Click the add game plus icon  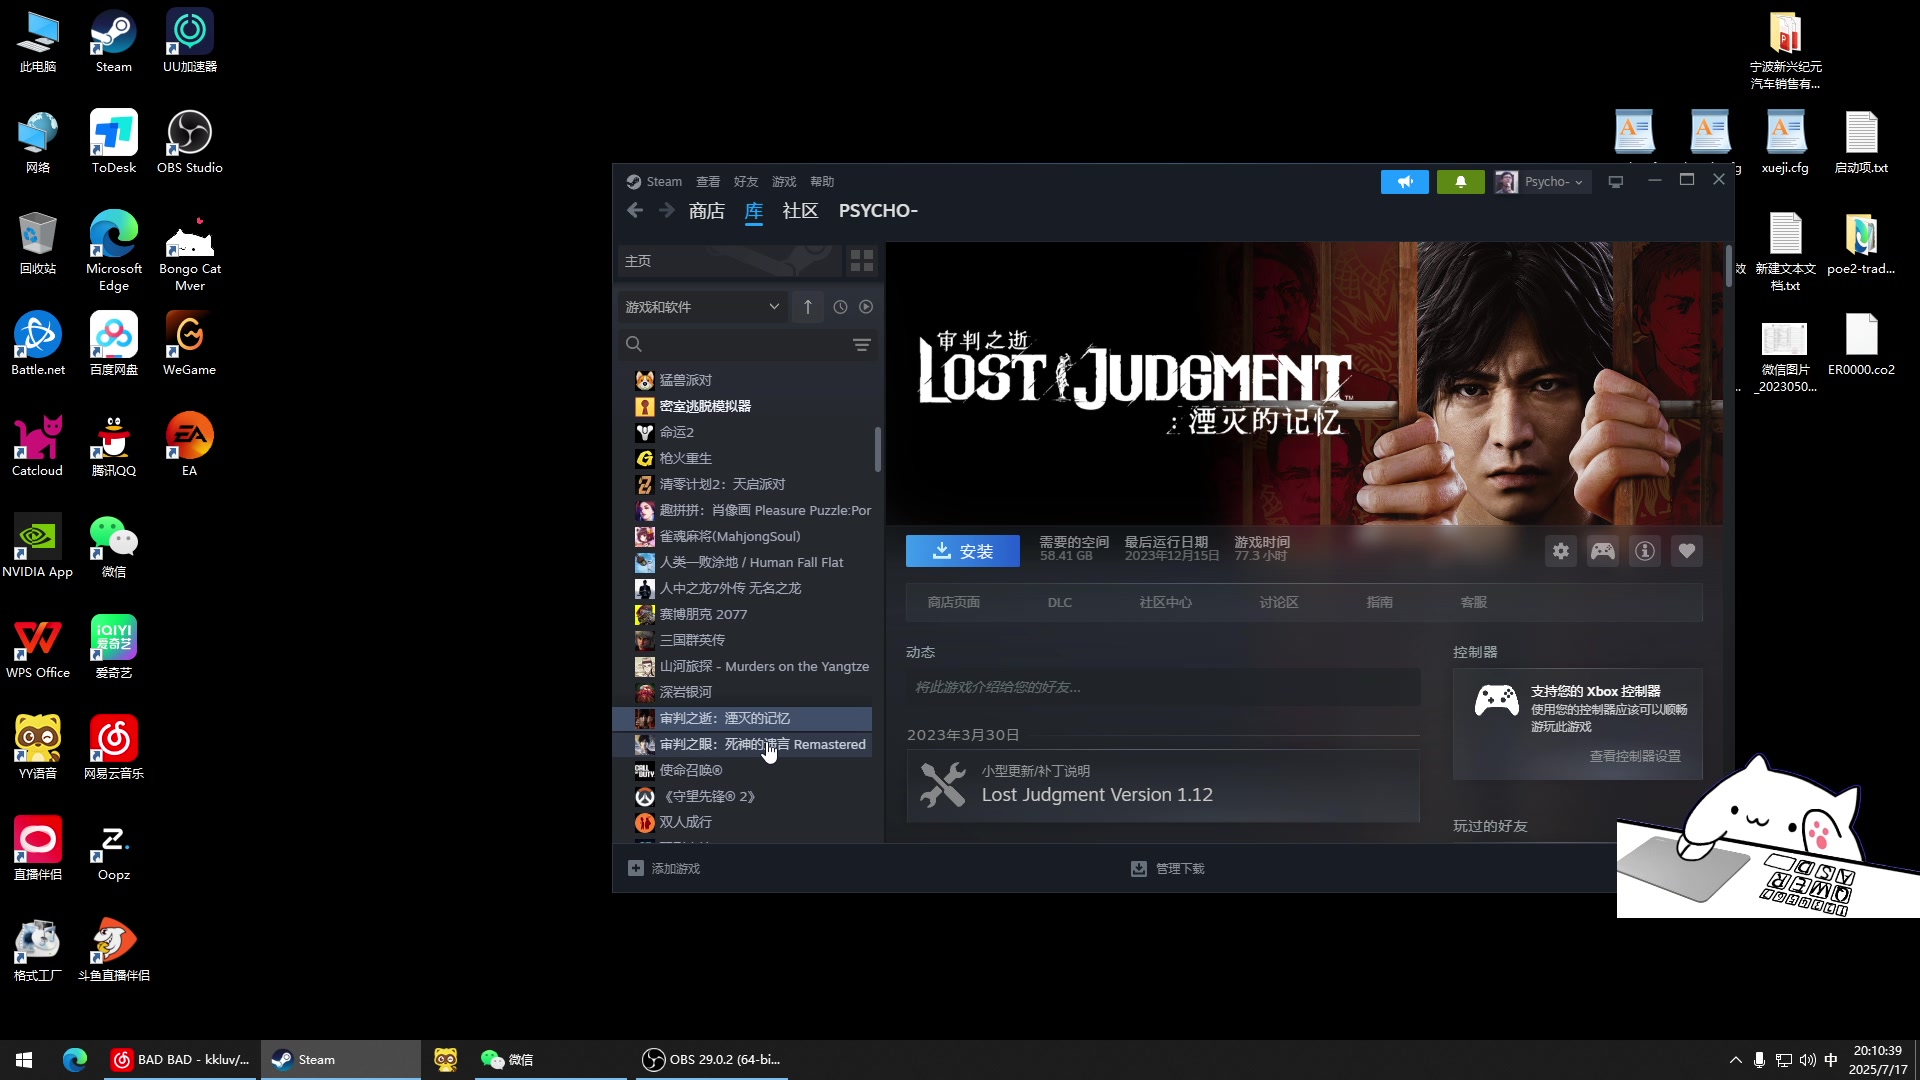click(x=636, y=868)
